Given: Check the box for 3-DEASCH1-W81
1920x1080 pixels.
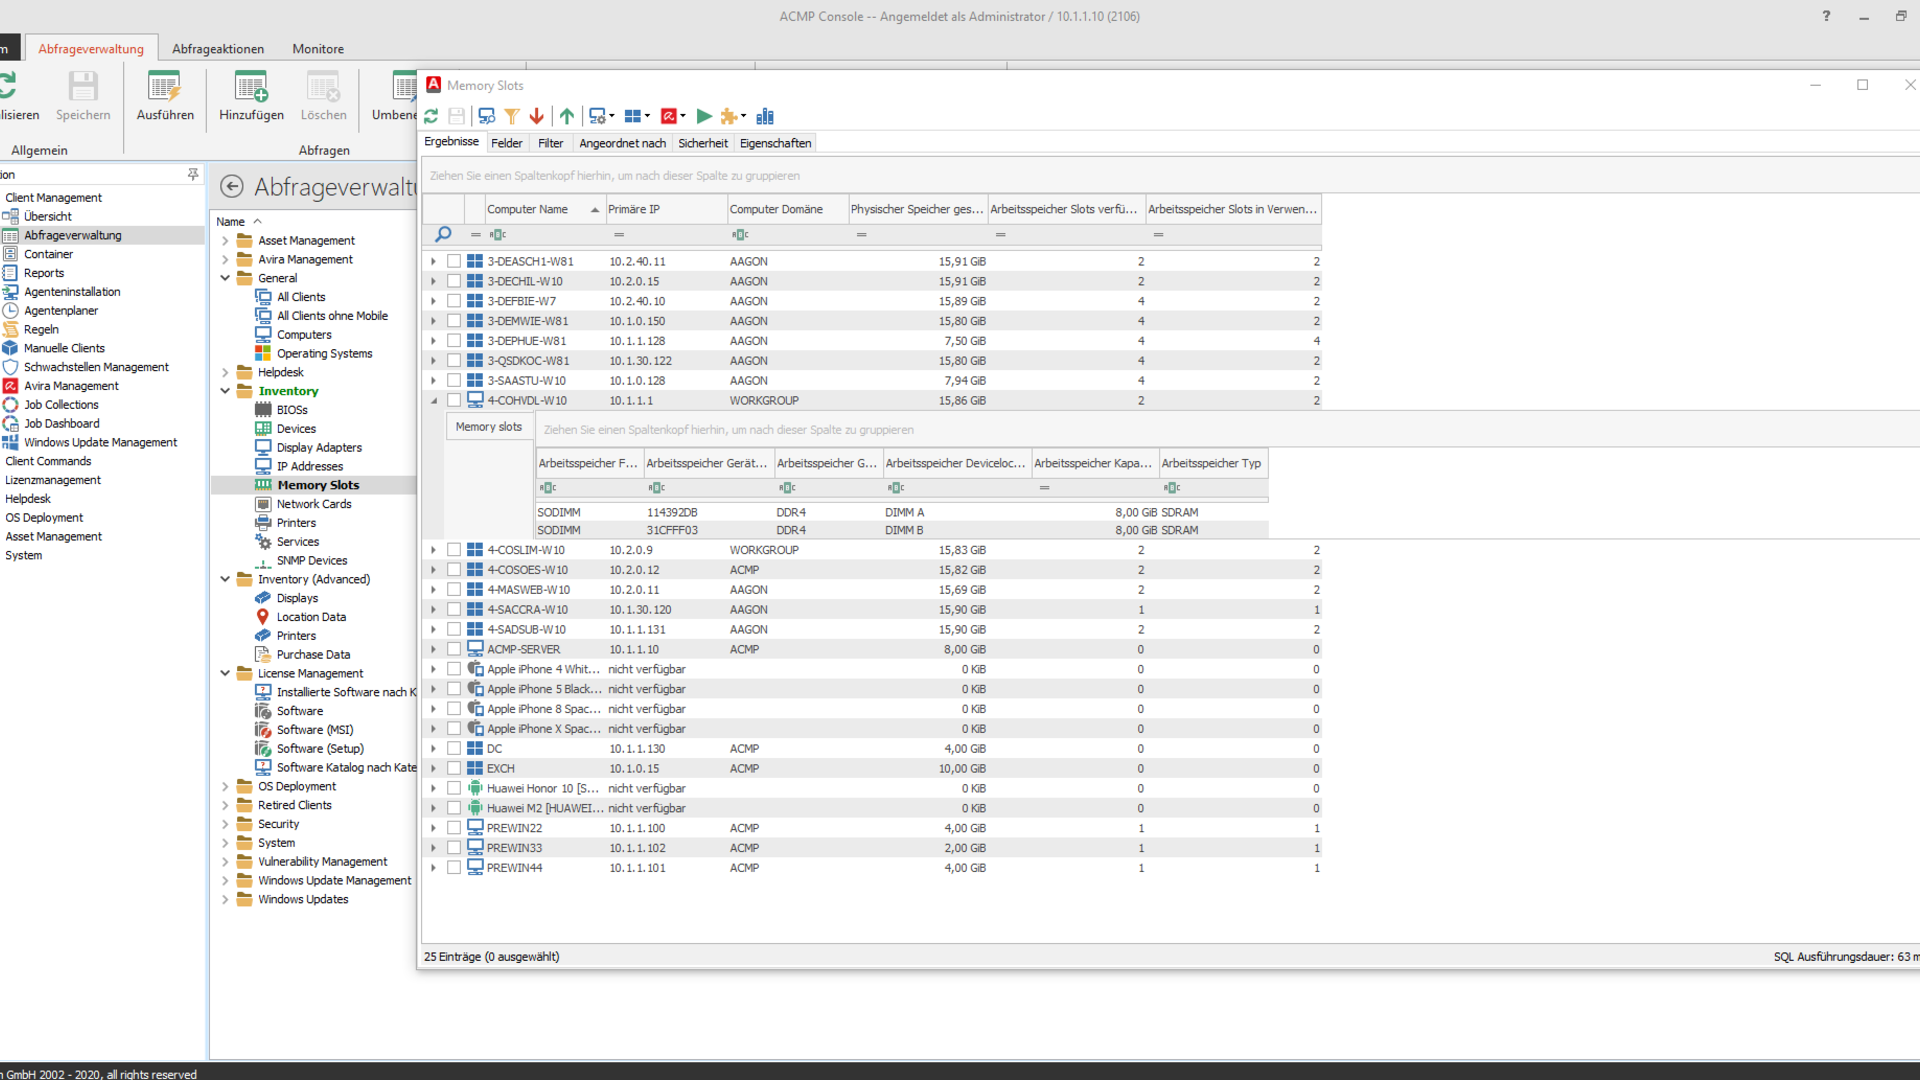Looking at the screenshot, I should [x=454, y=261].
